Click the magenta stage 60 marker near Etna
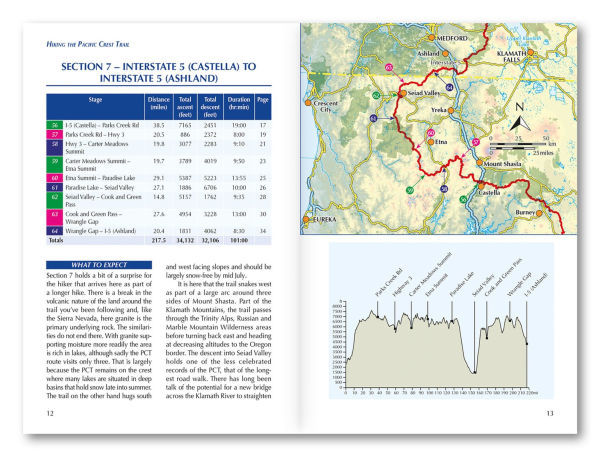Viewport: 600px width, 457px height. [x=431, y=133]
